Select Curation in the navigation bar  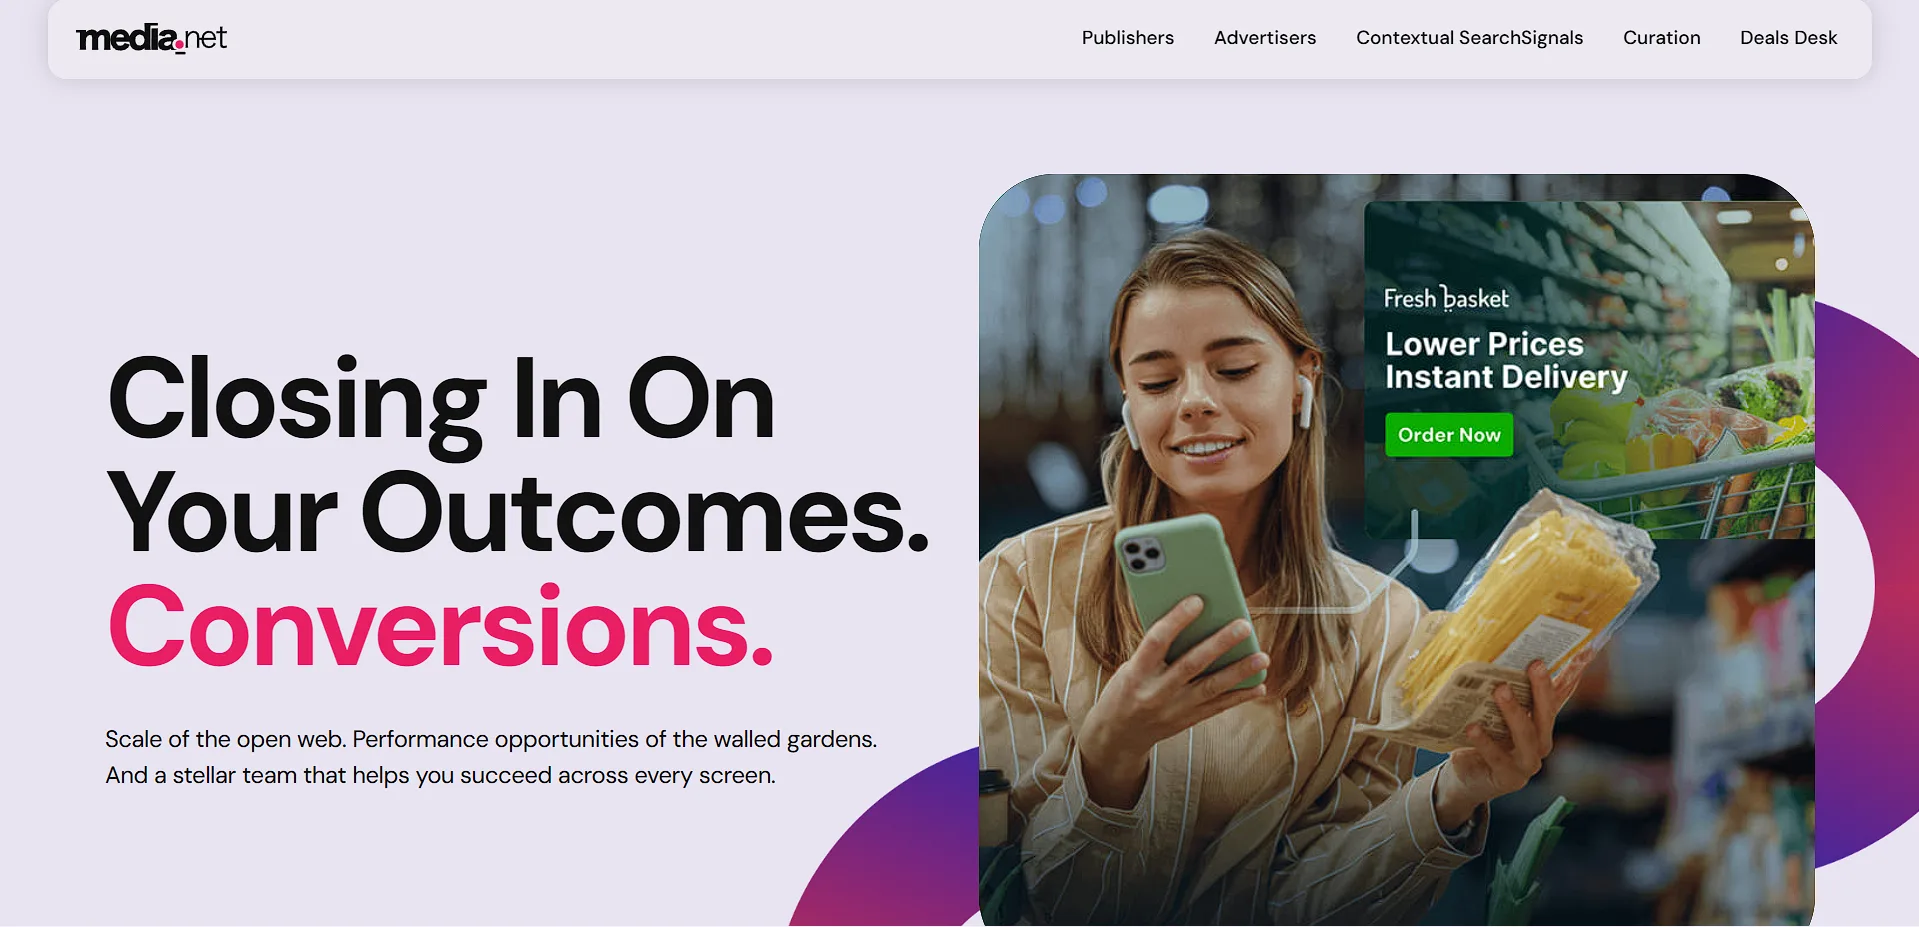click(x=1661, y=38)
